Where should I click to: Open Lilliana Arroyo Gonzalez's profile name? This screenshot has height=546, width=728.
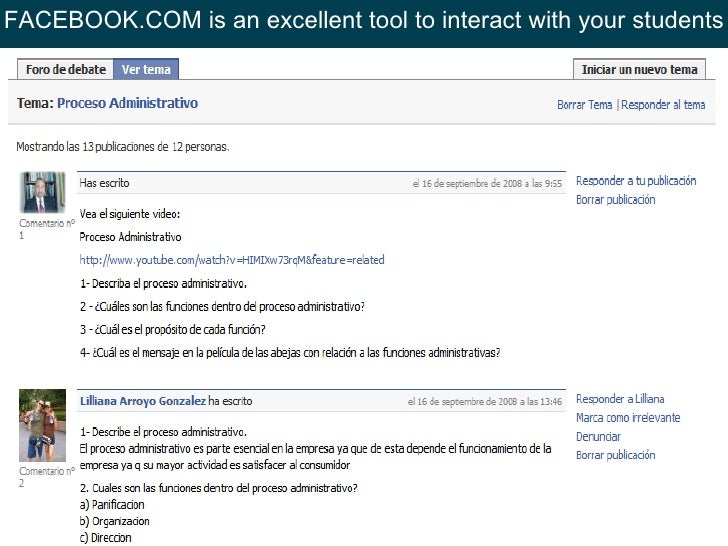(142, 400)
